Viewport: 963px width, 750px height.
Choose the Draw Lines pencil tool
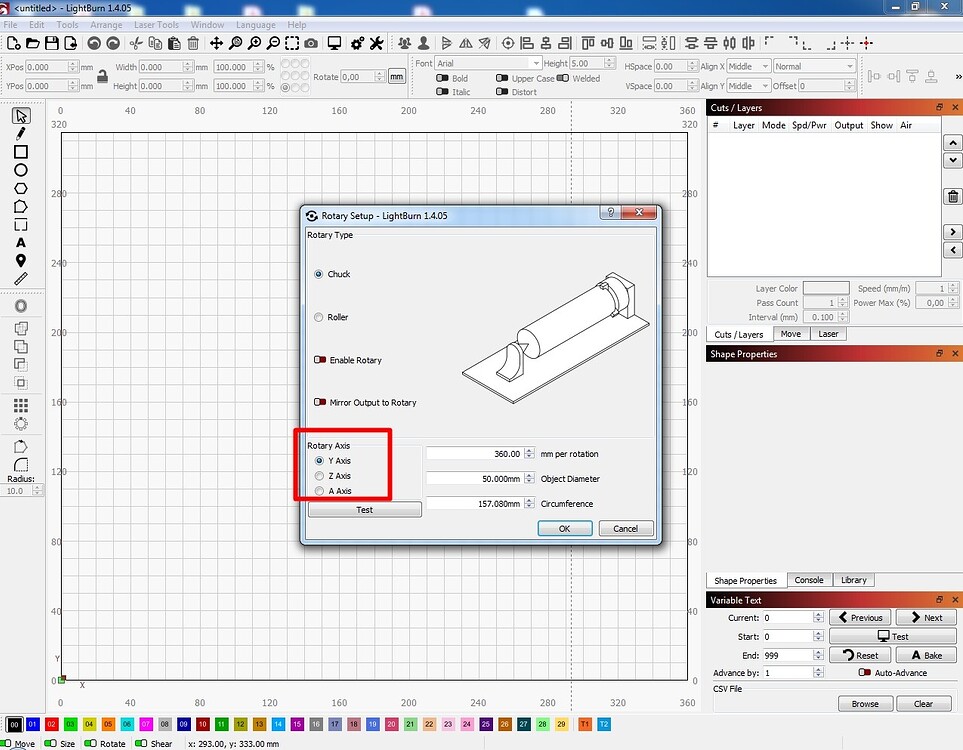(x=21, y=133)
